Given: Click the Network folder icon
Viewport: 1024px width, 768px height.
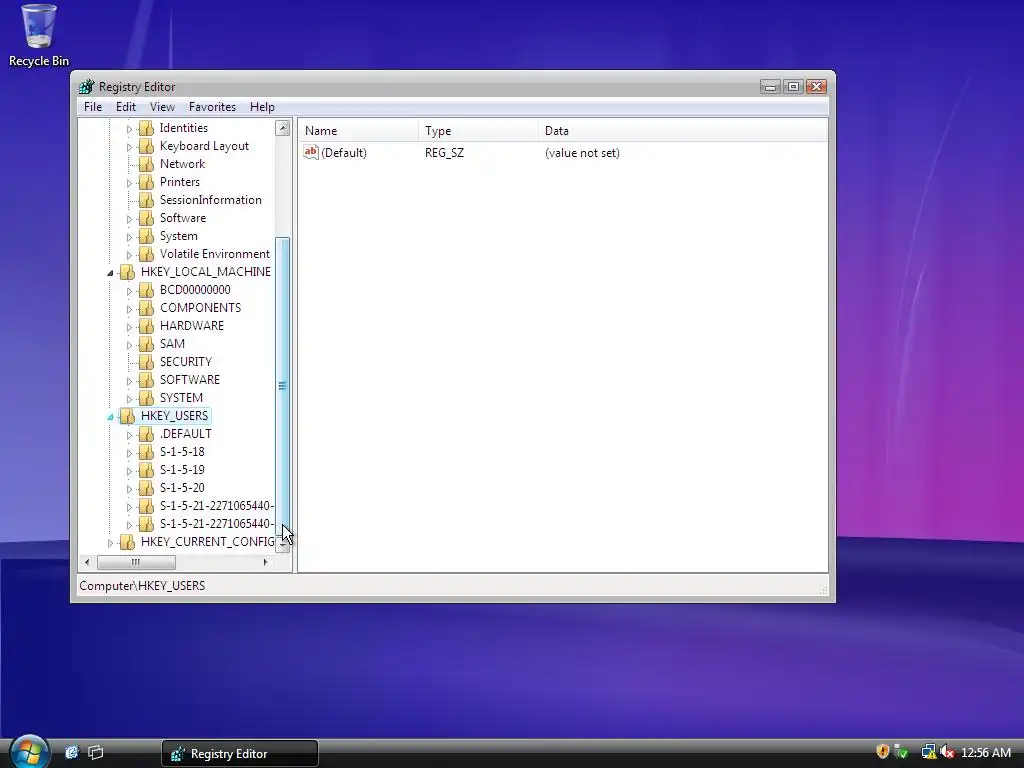Looking at the screenshot, I should 146,164.
